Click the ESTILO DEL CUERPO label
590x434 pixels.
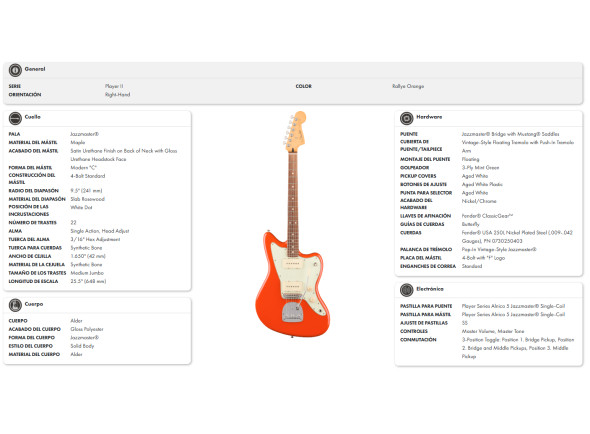click(x=31, y=346)
